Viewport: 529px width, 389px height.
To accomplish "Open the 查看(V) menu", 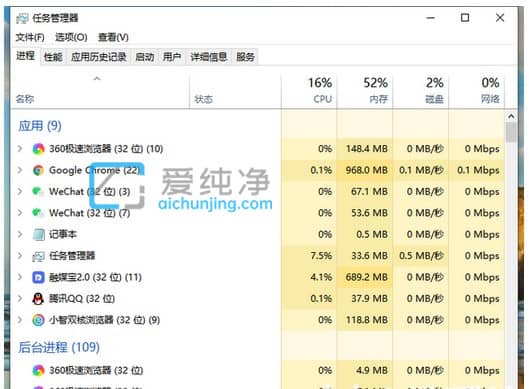I will coord(113,37).
